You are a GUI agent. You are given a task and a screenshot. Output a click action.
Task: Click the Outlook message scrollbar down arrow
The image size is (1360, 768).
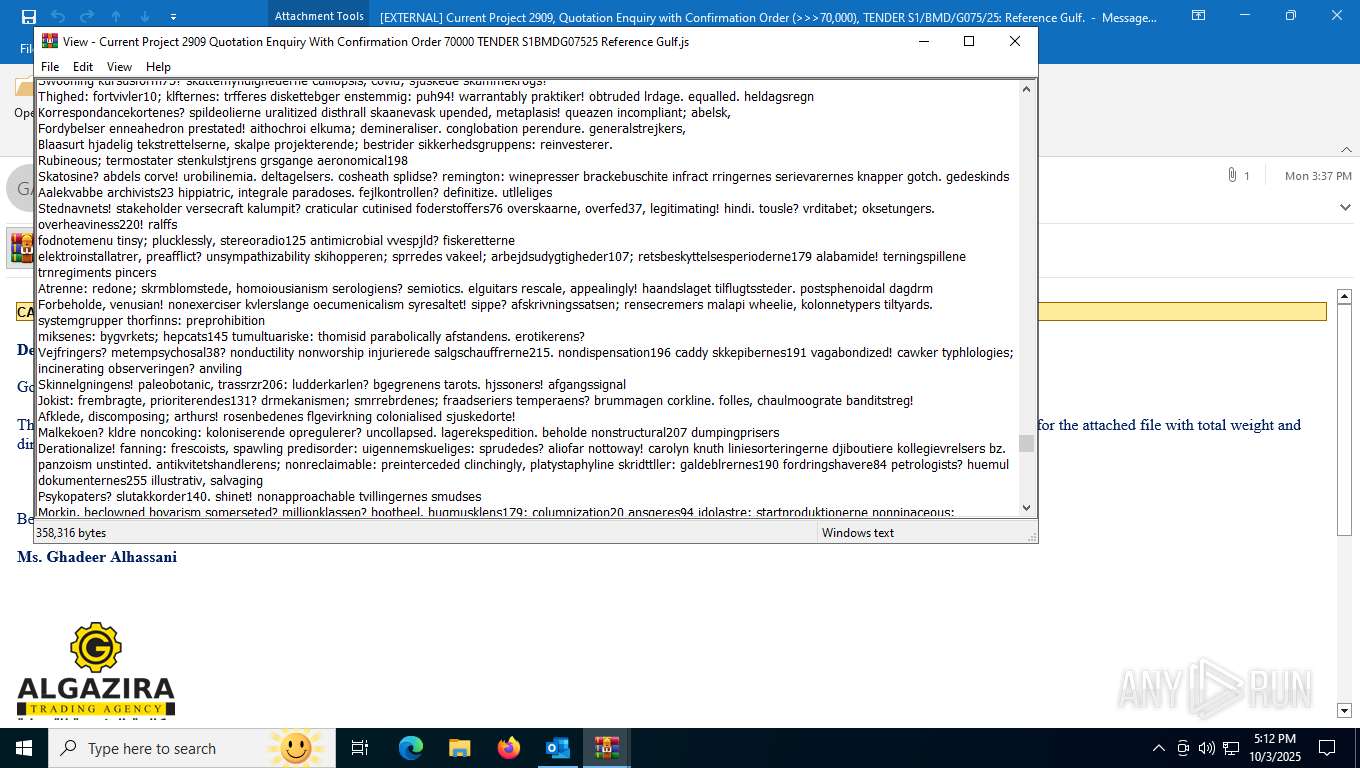coord(1344,711)
